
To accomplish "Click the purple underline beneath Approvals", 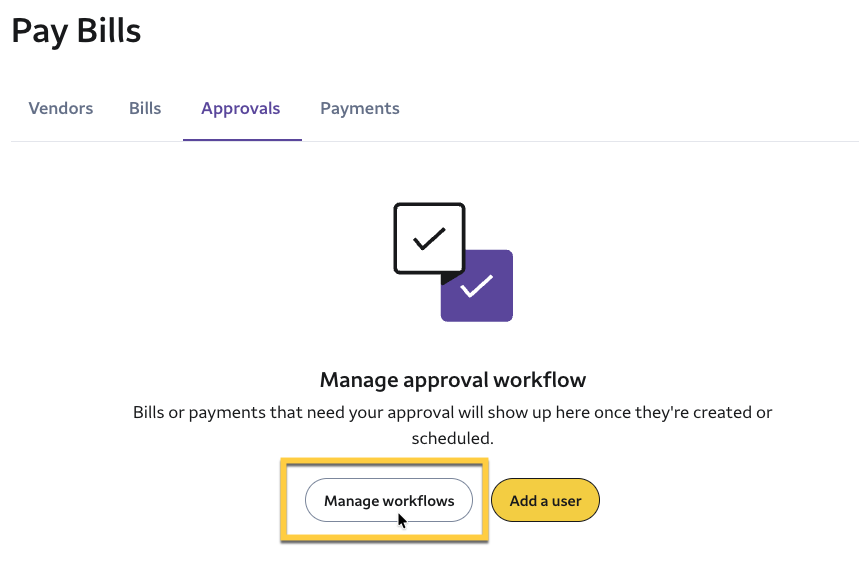I will [242, 140].
